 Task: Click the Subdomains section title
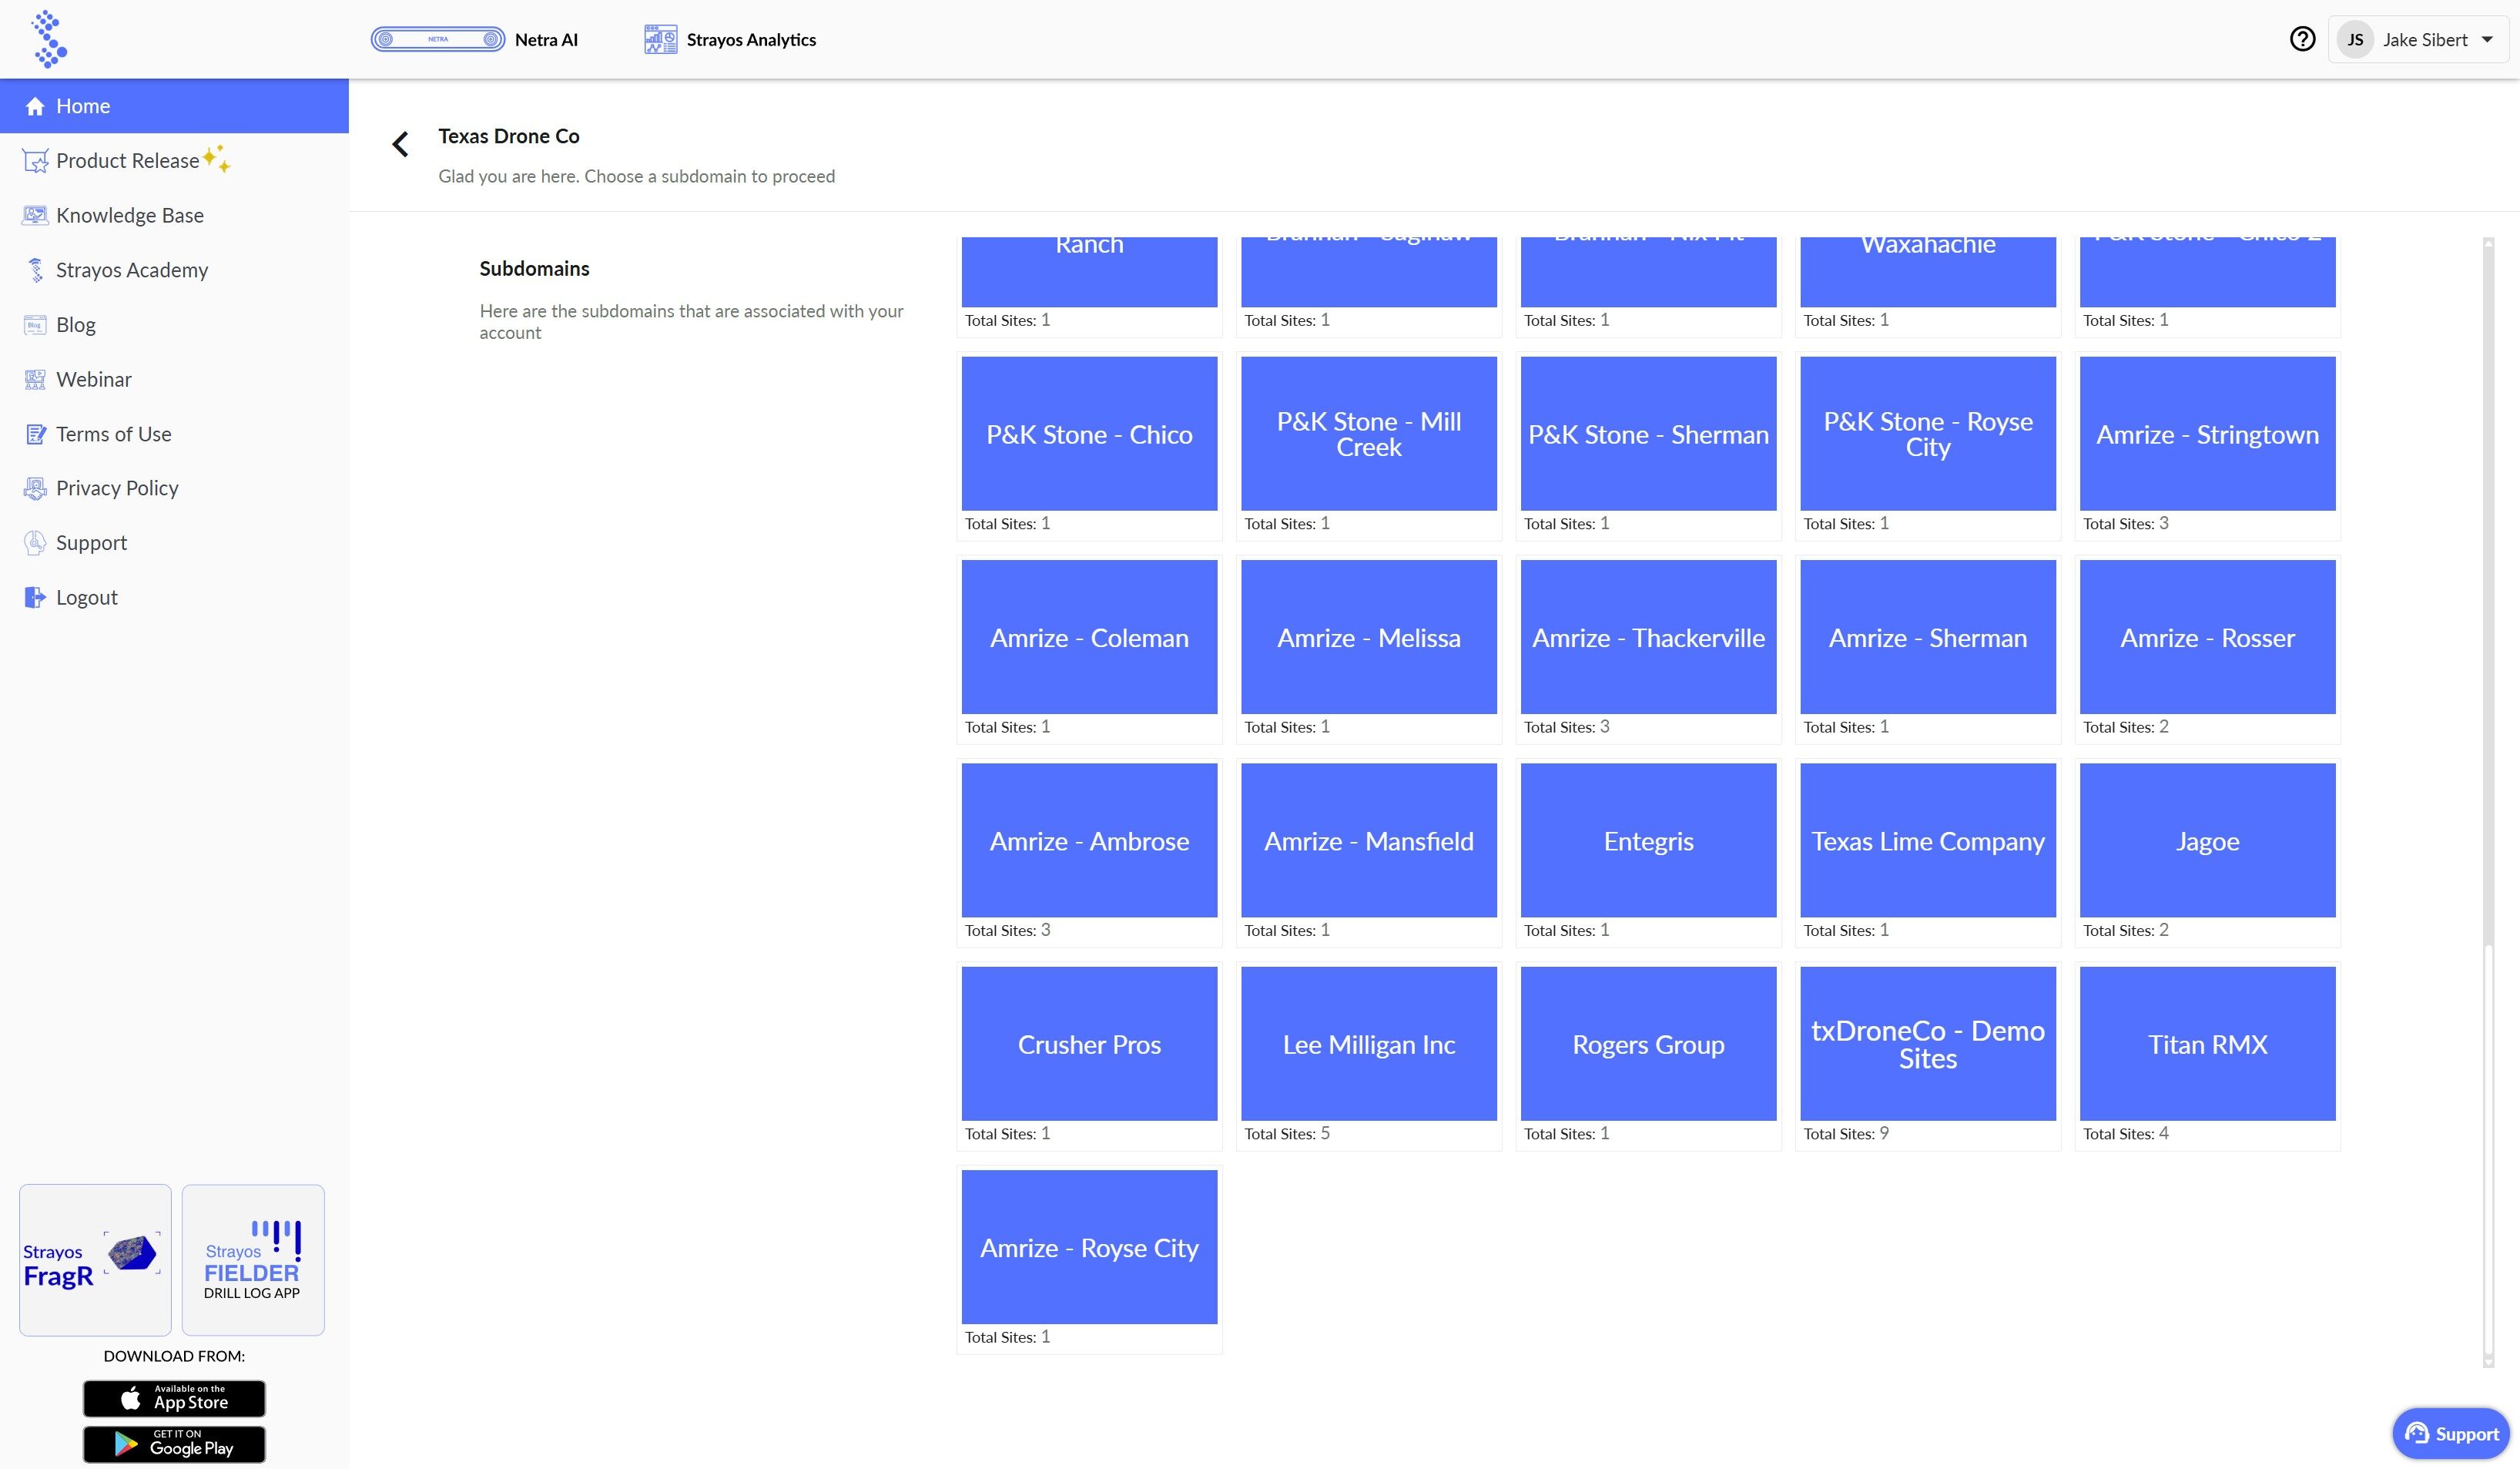pos(534,268)
